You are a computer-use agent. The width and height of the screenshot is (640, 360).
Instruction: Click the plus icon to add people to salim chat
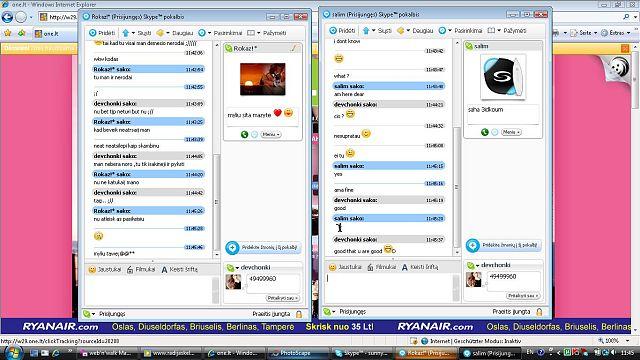point(472,245)
